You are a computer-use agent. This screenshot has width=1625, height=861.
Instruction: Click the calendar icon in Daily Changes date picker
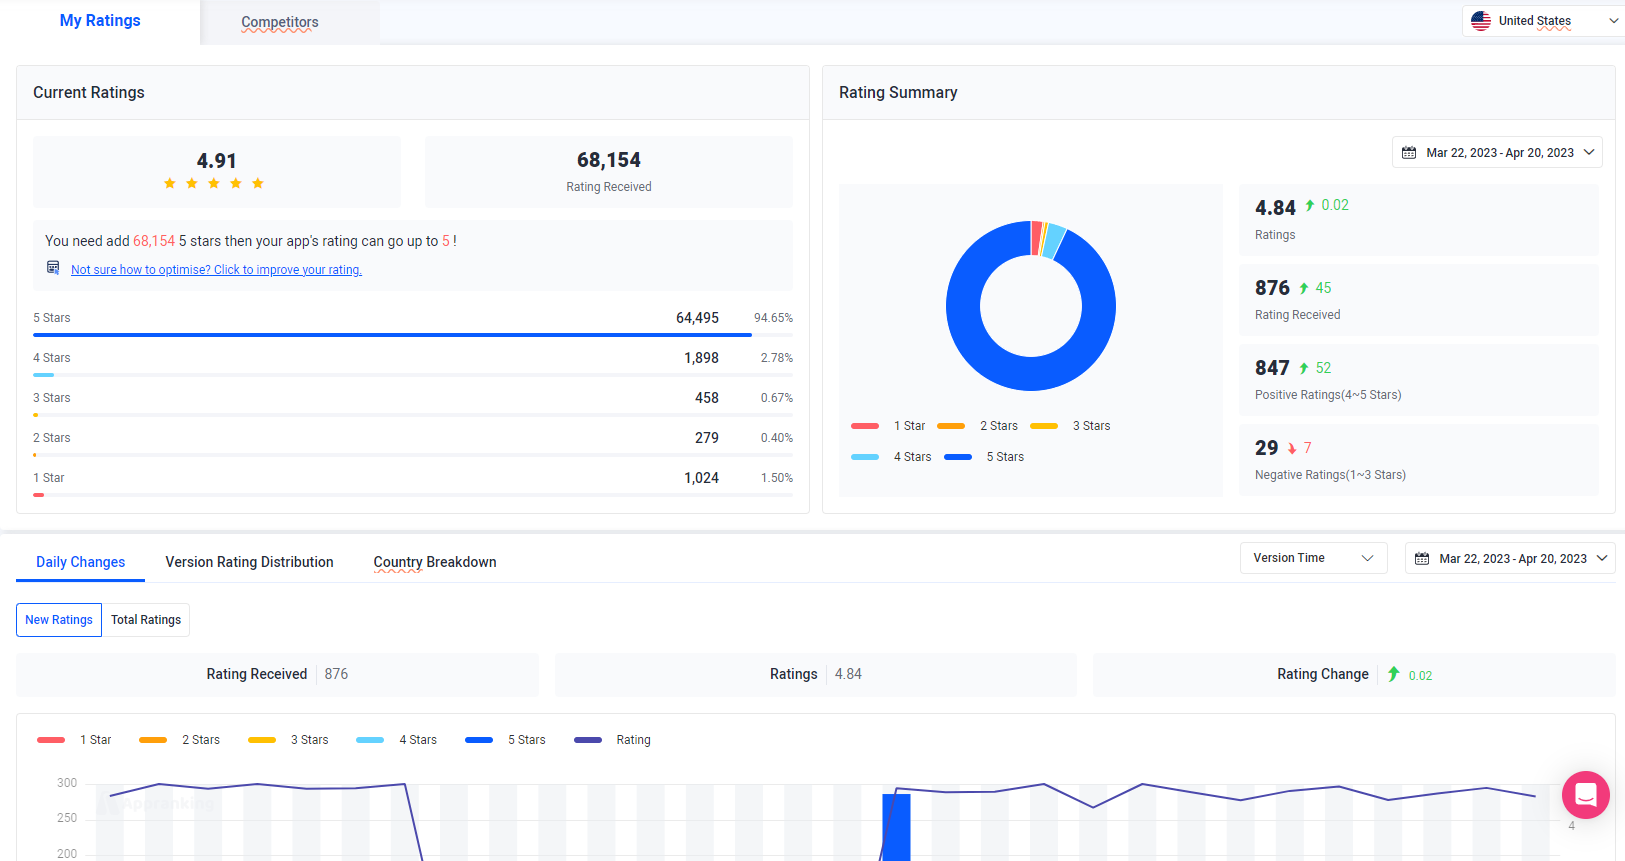click(x=1422, y=559)
